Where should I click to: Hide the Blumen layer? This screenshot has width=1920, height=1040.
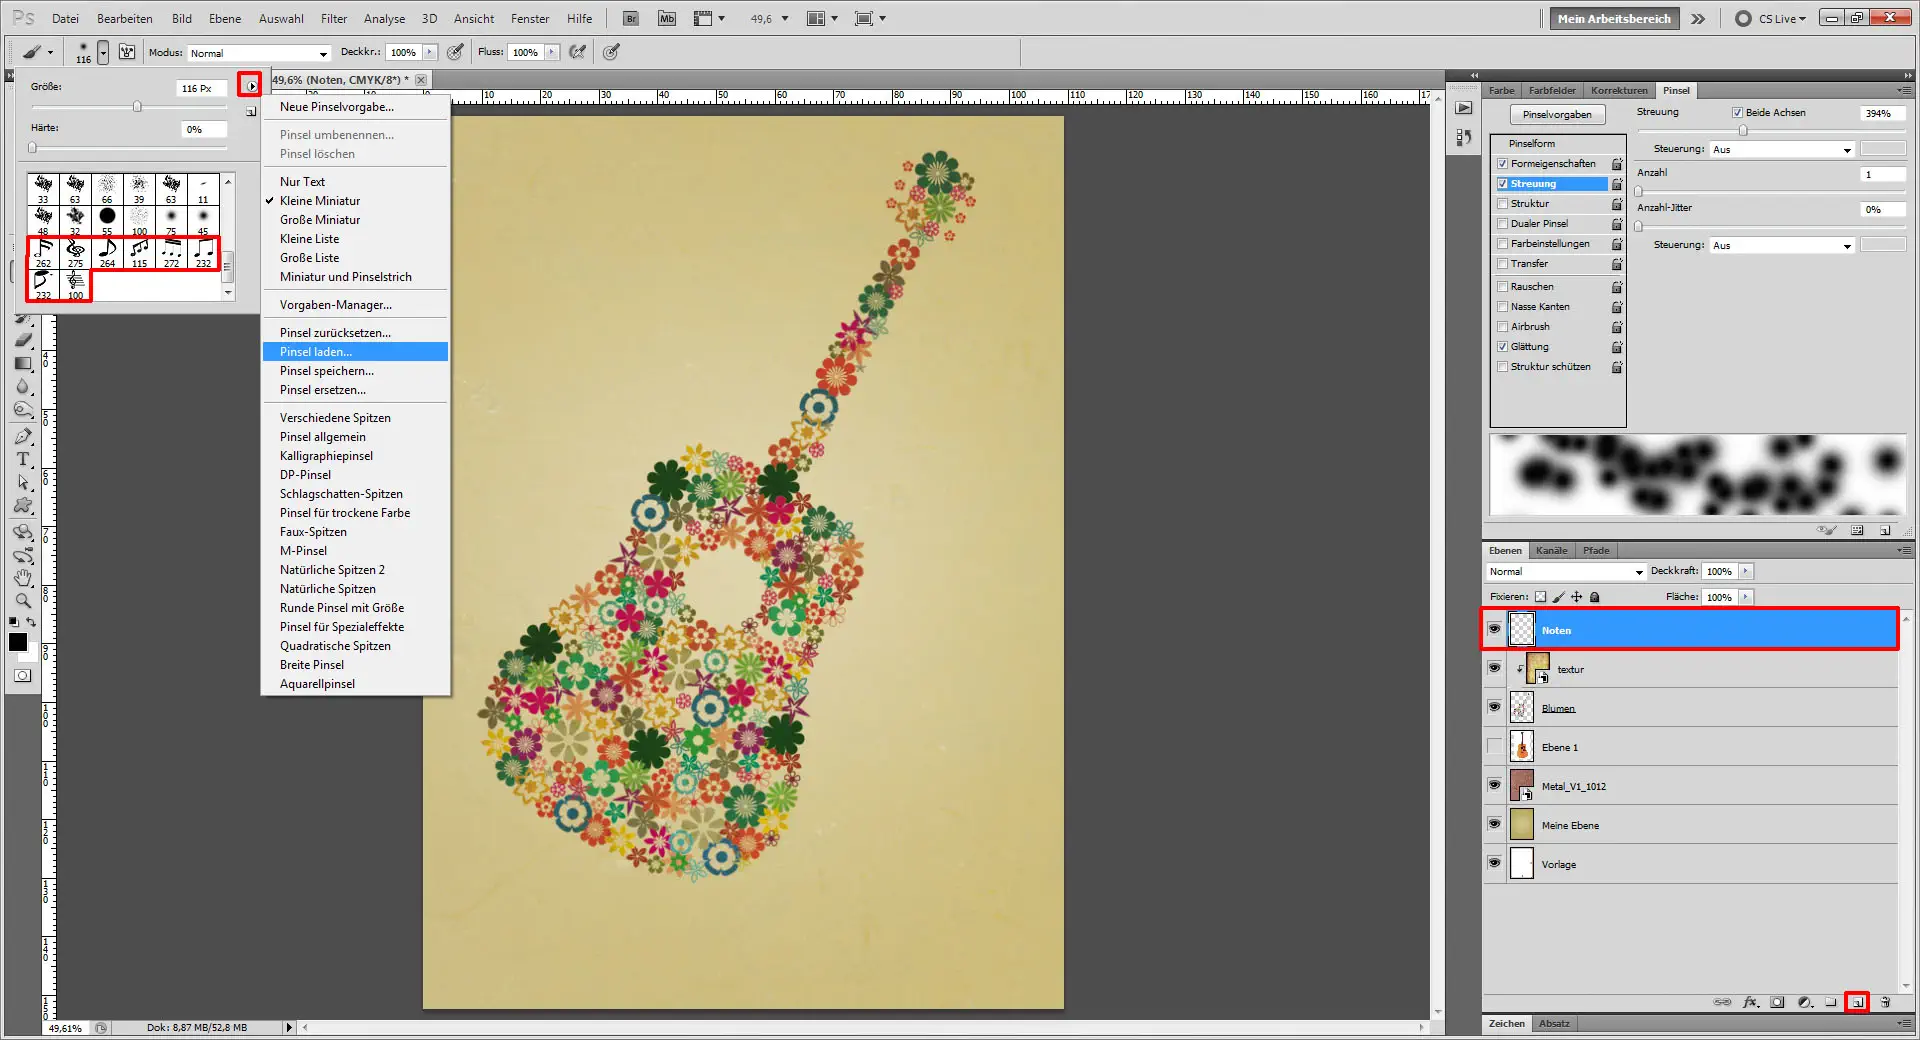point(1495,708)
